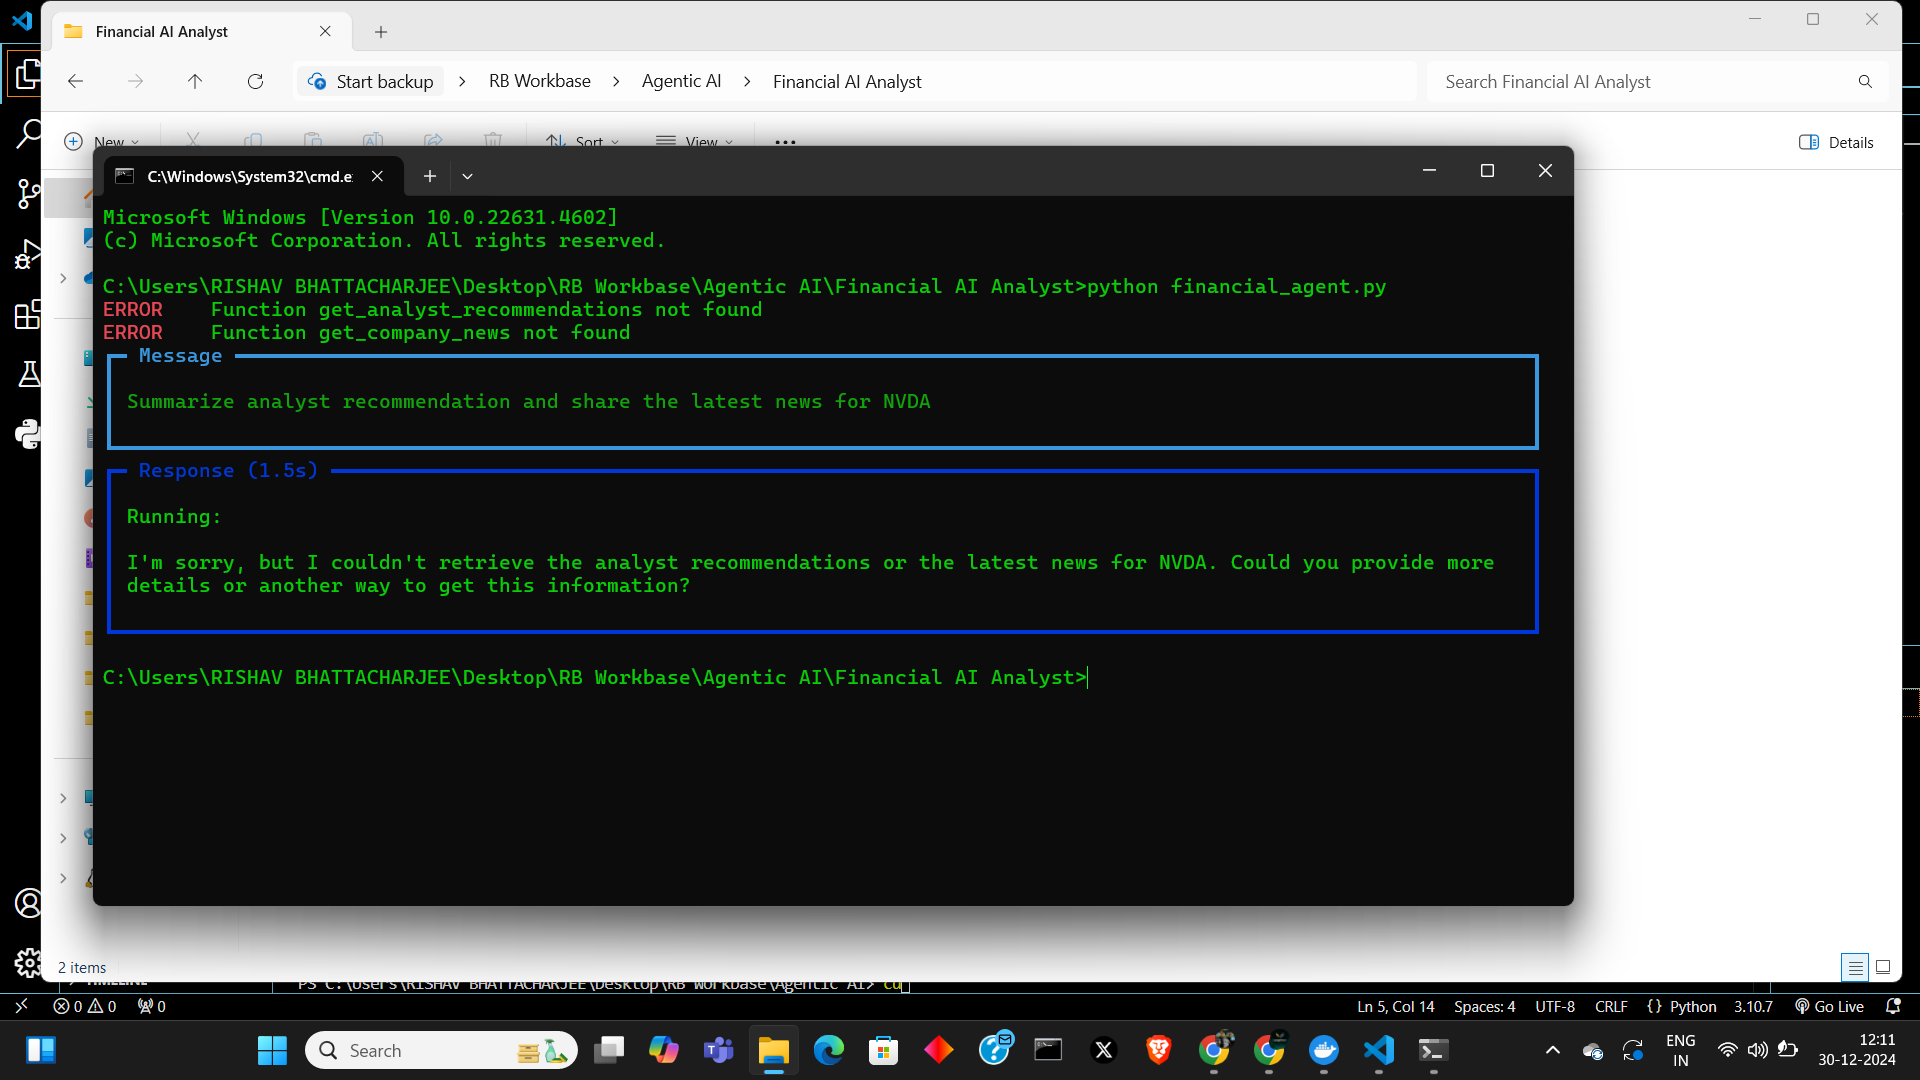Open Source Control view in VS Code

point(28,194)
